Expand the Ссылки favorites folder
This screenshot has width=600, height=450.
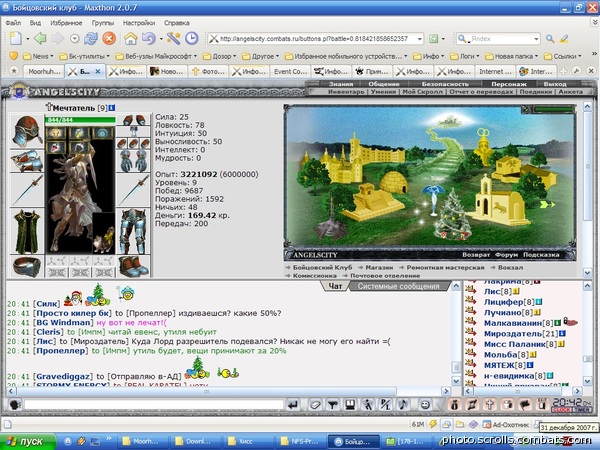[x=563, y=56]
